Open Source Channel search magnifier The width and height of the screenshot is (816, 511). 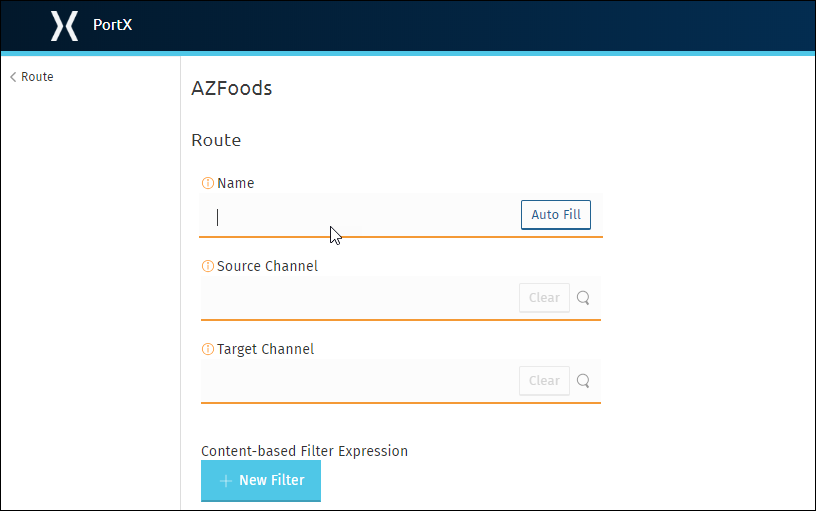583,298
